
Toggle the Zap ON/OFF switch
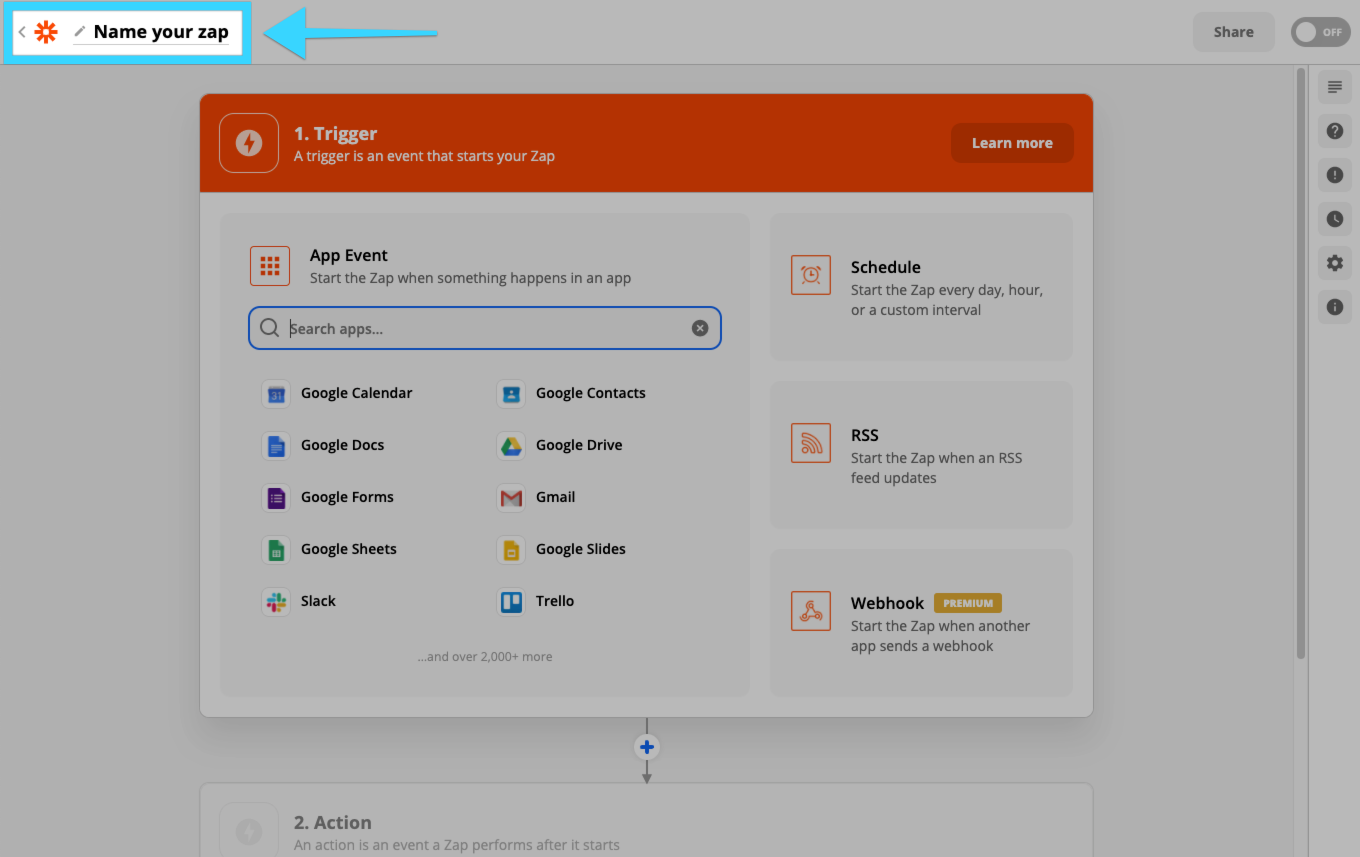tap(1320, 32)
